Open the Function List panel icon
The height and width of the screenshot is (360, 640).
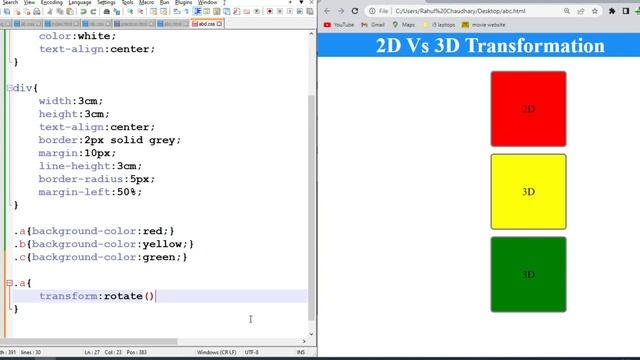coord(236,11)
